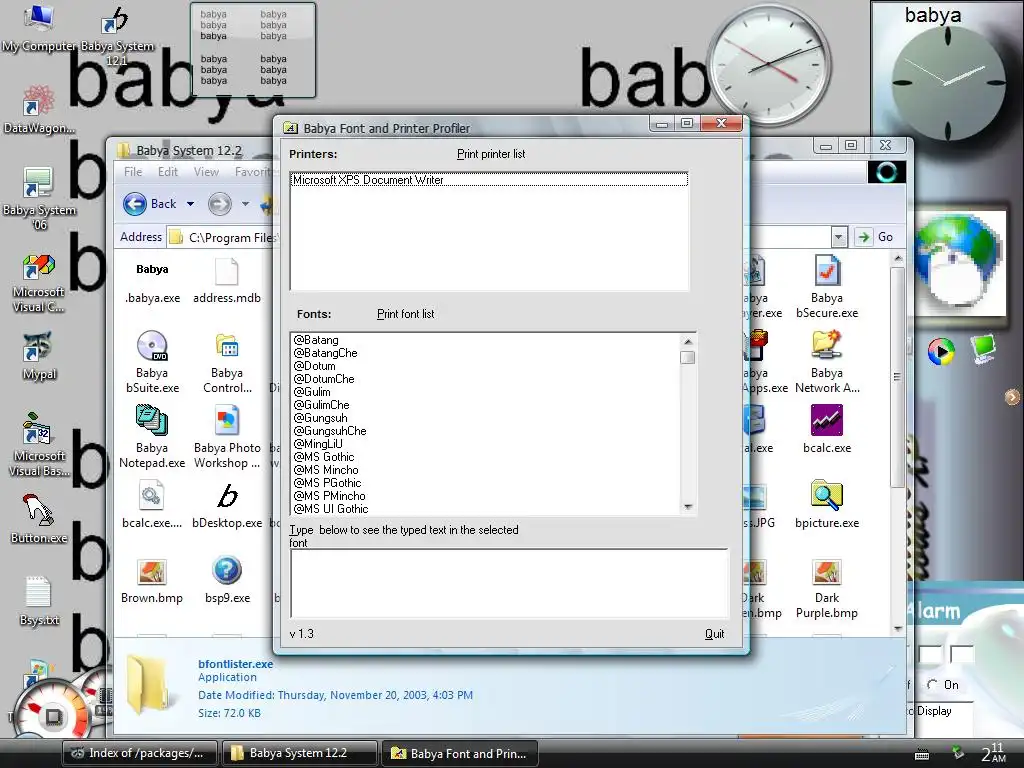
Task: Expand the Address bar dropdown
Action: pos(839,236)
